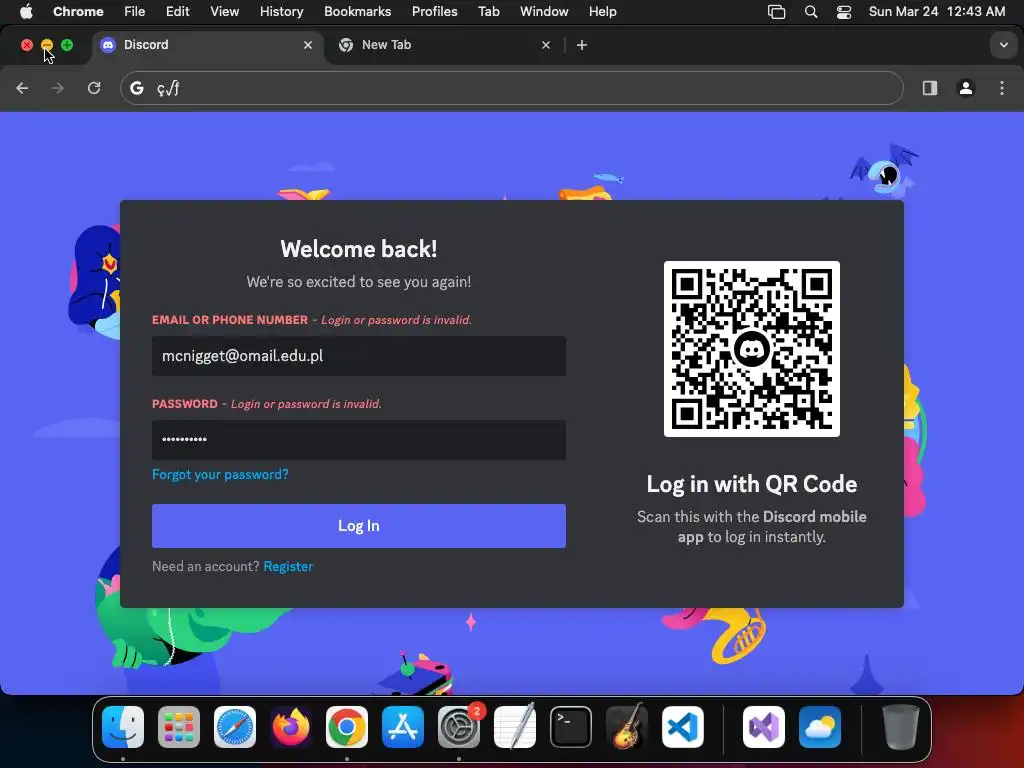Open Control Center in menu bar
The height and width of the screenshot is (768, 1024).
(x=844, y=12)
